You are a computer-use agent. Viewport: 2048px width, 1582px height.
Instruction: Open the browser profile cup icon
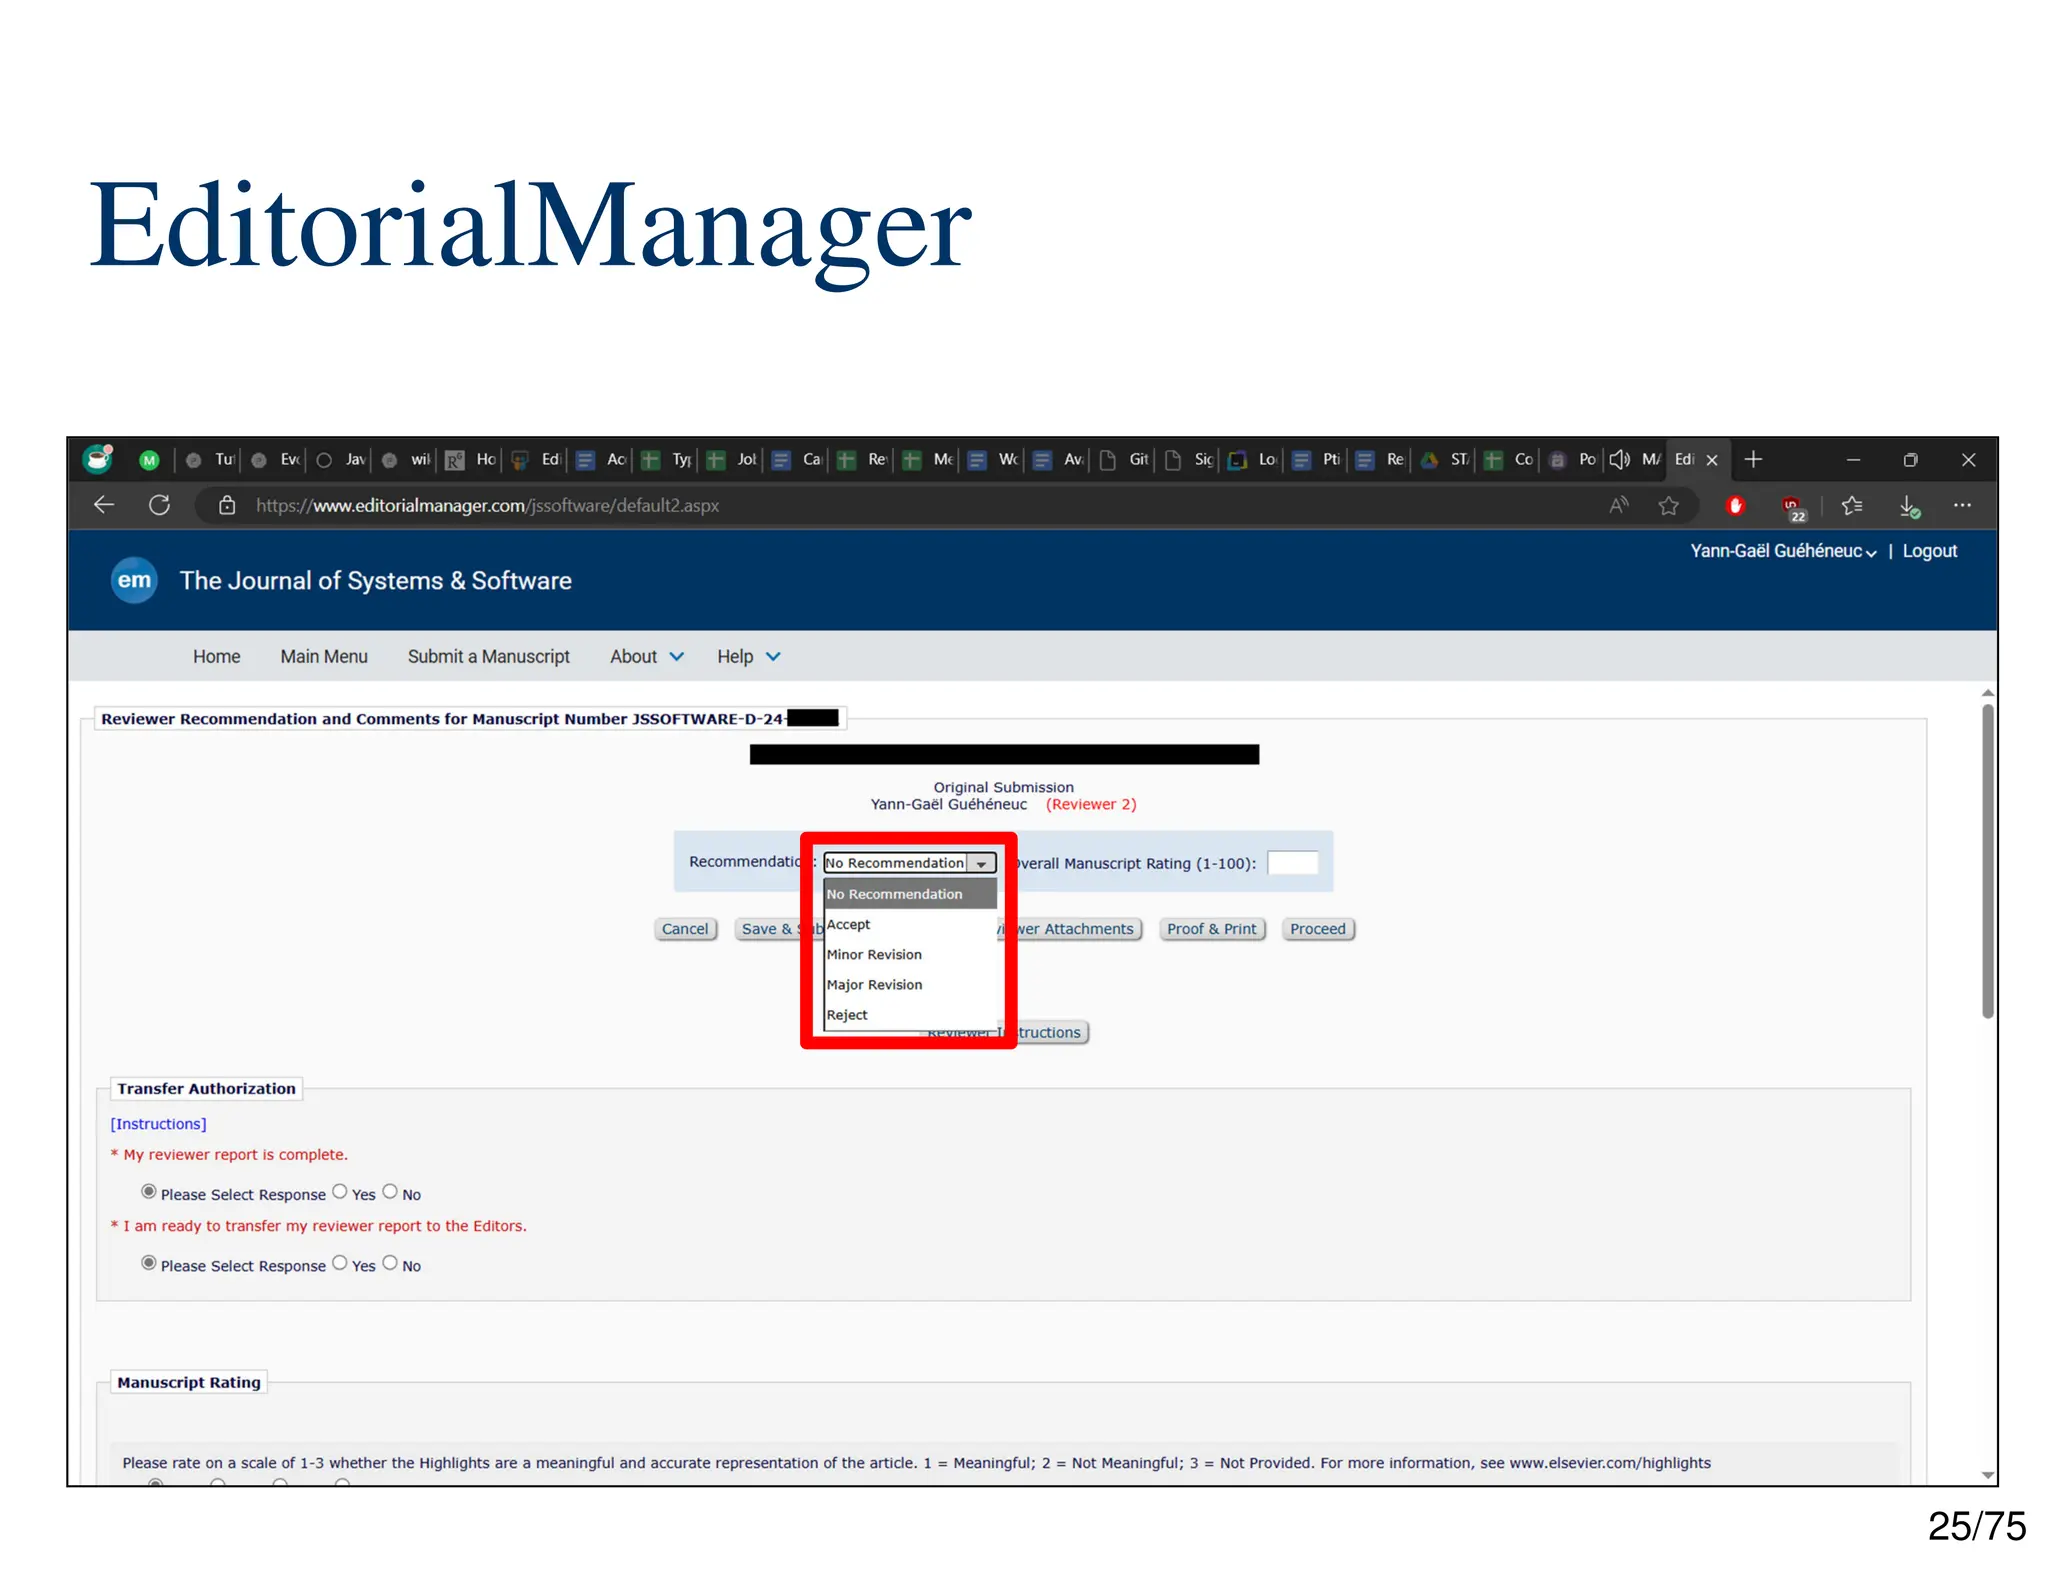pos(98,459)
